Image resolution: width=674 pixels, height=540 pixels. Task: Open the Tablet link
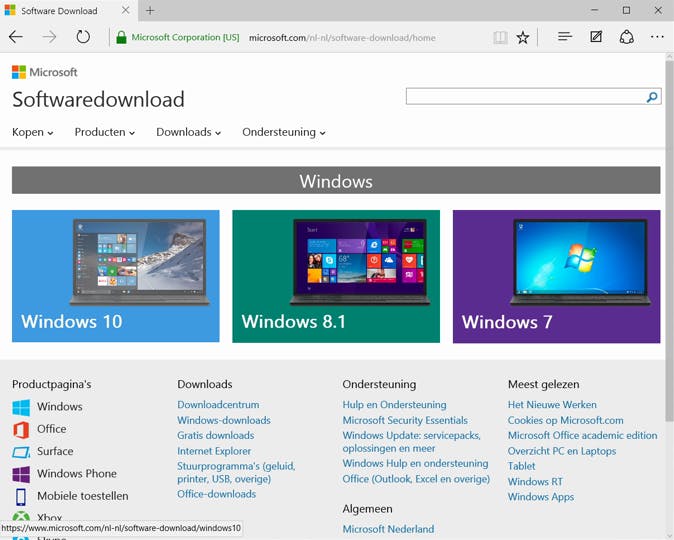point(521,466)
